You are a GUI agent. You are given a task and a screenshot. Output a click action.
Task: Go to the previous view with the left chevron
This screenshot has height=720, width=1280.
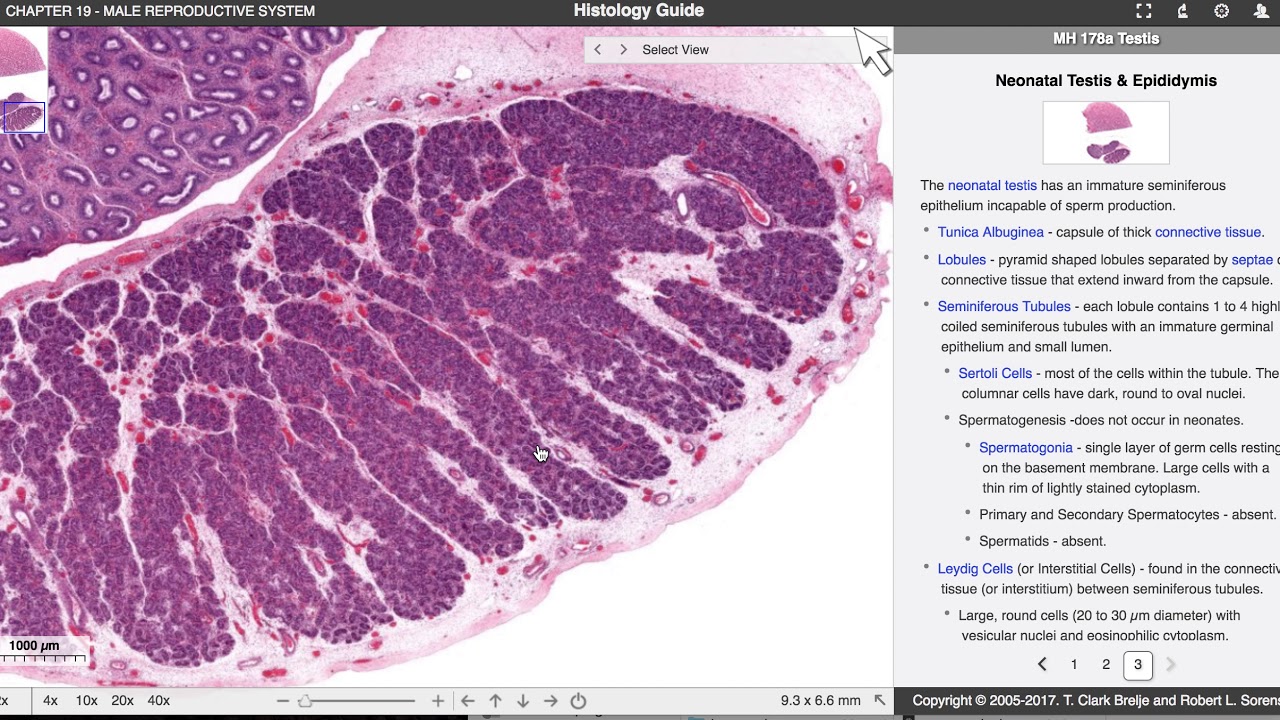pos(597,49)
